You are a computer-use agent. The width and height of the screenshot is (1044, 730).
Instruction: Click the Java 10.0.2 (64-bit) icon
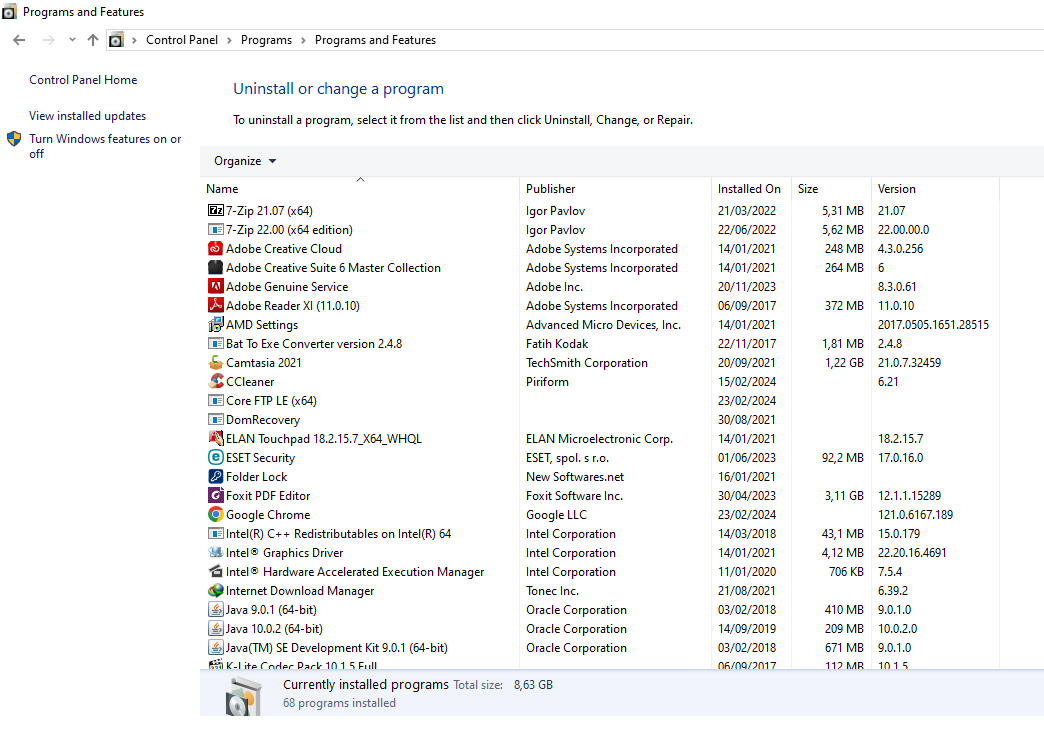pos(215,629)
